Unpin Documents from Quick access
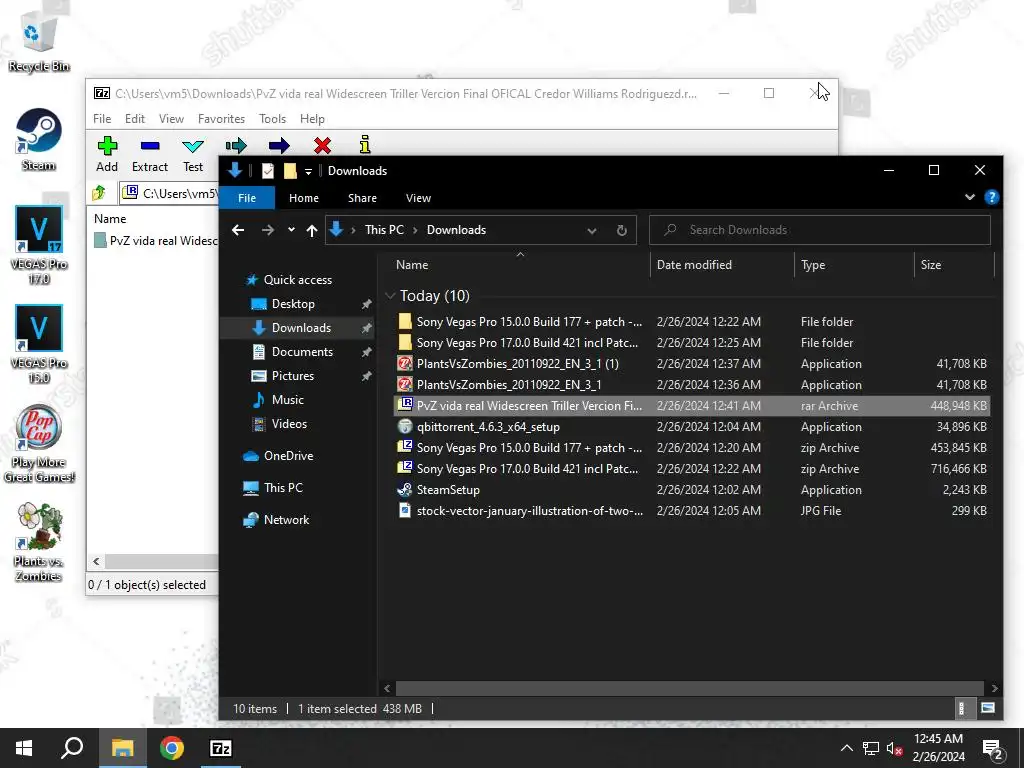 366,352
